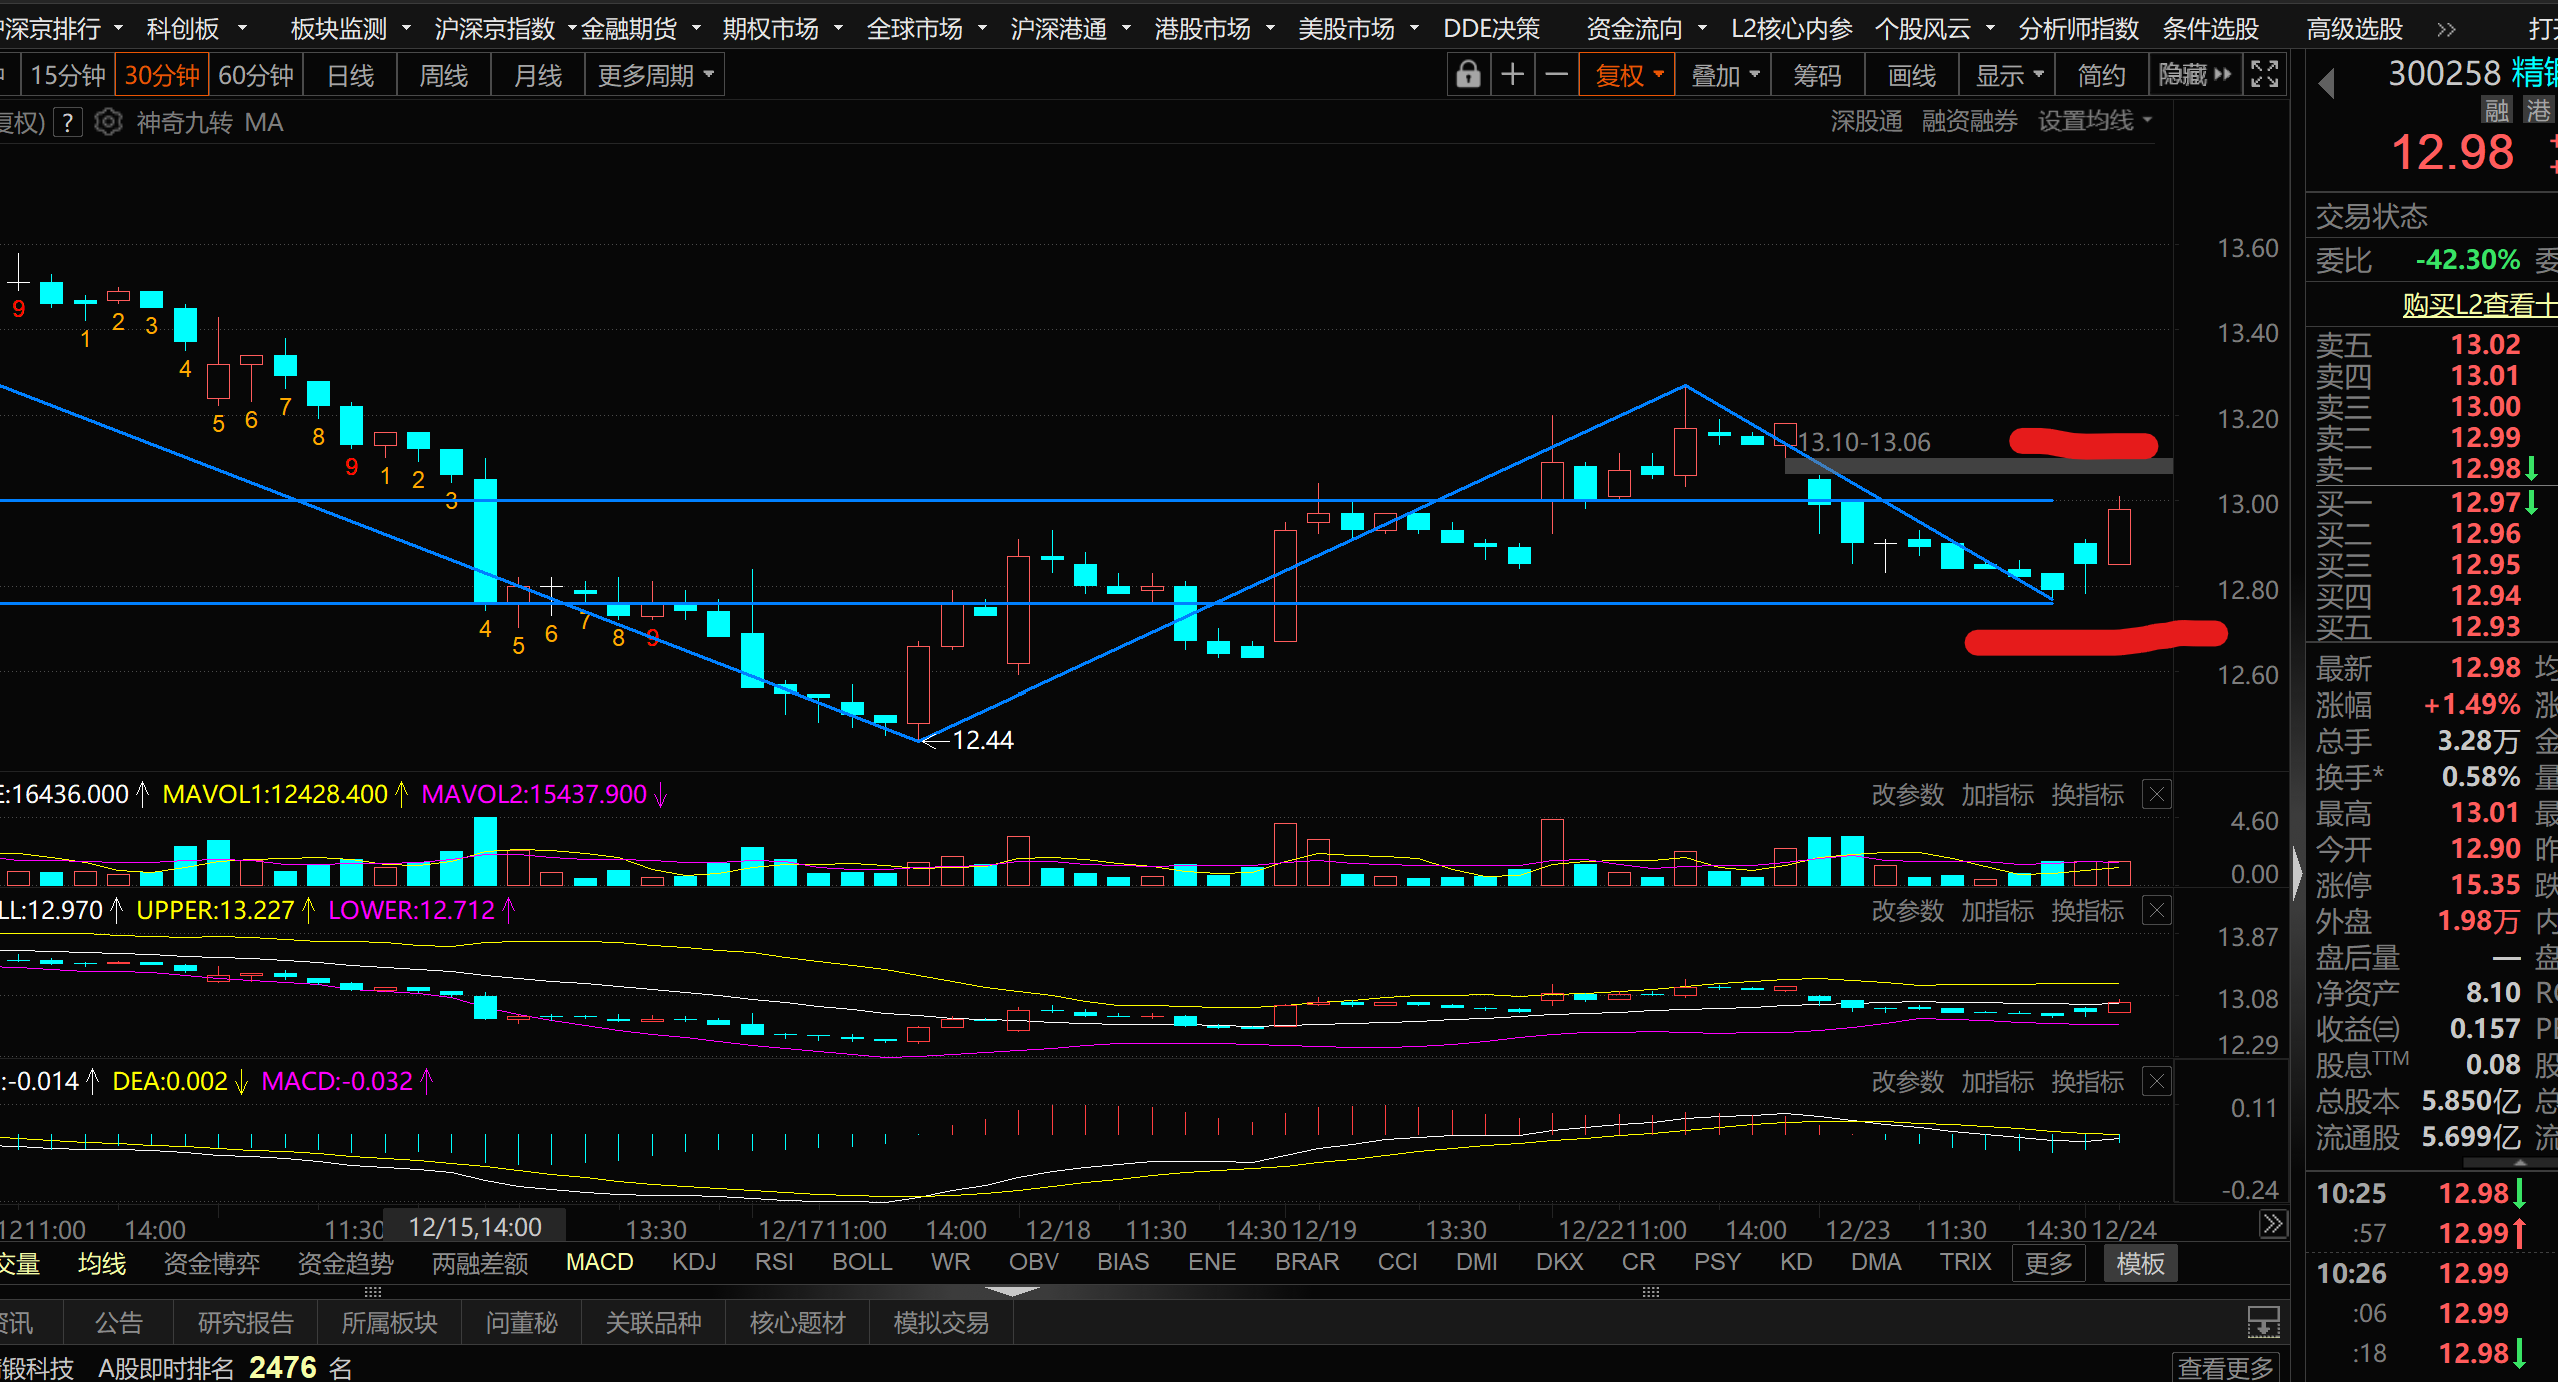Zoom out chart with minus icon
The width and height of the screenshot is (2558, 1382).
[x=1556, y=75]
